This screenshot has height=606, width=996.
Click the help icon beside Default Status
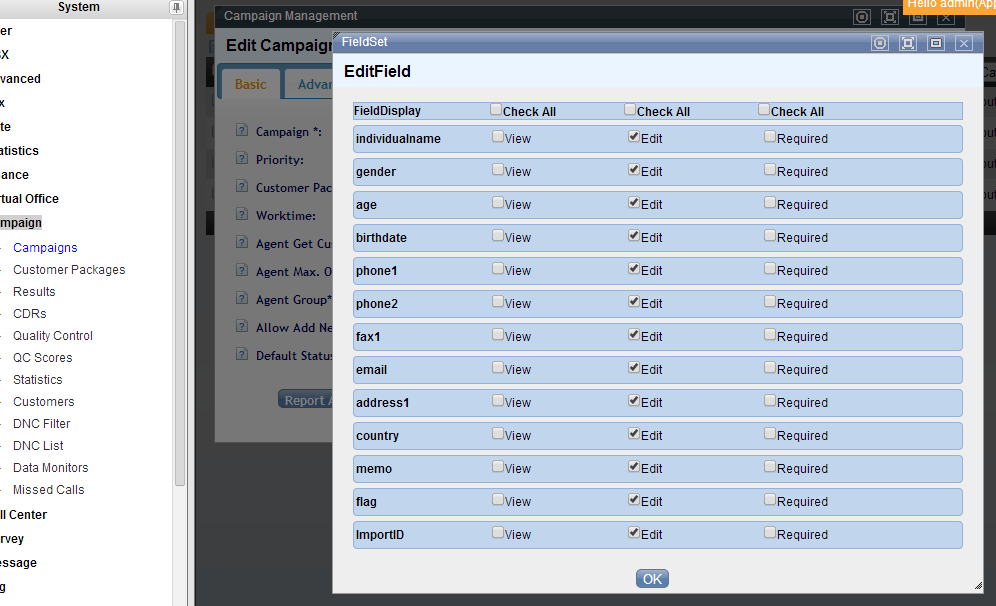tap(241, 355)
